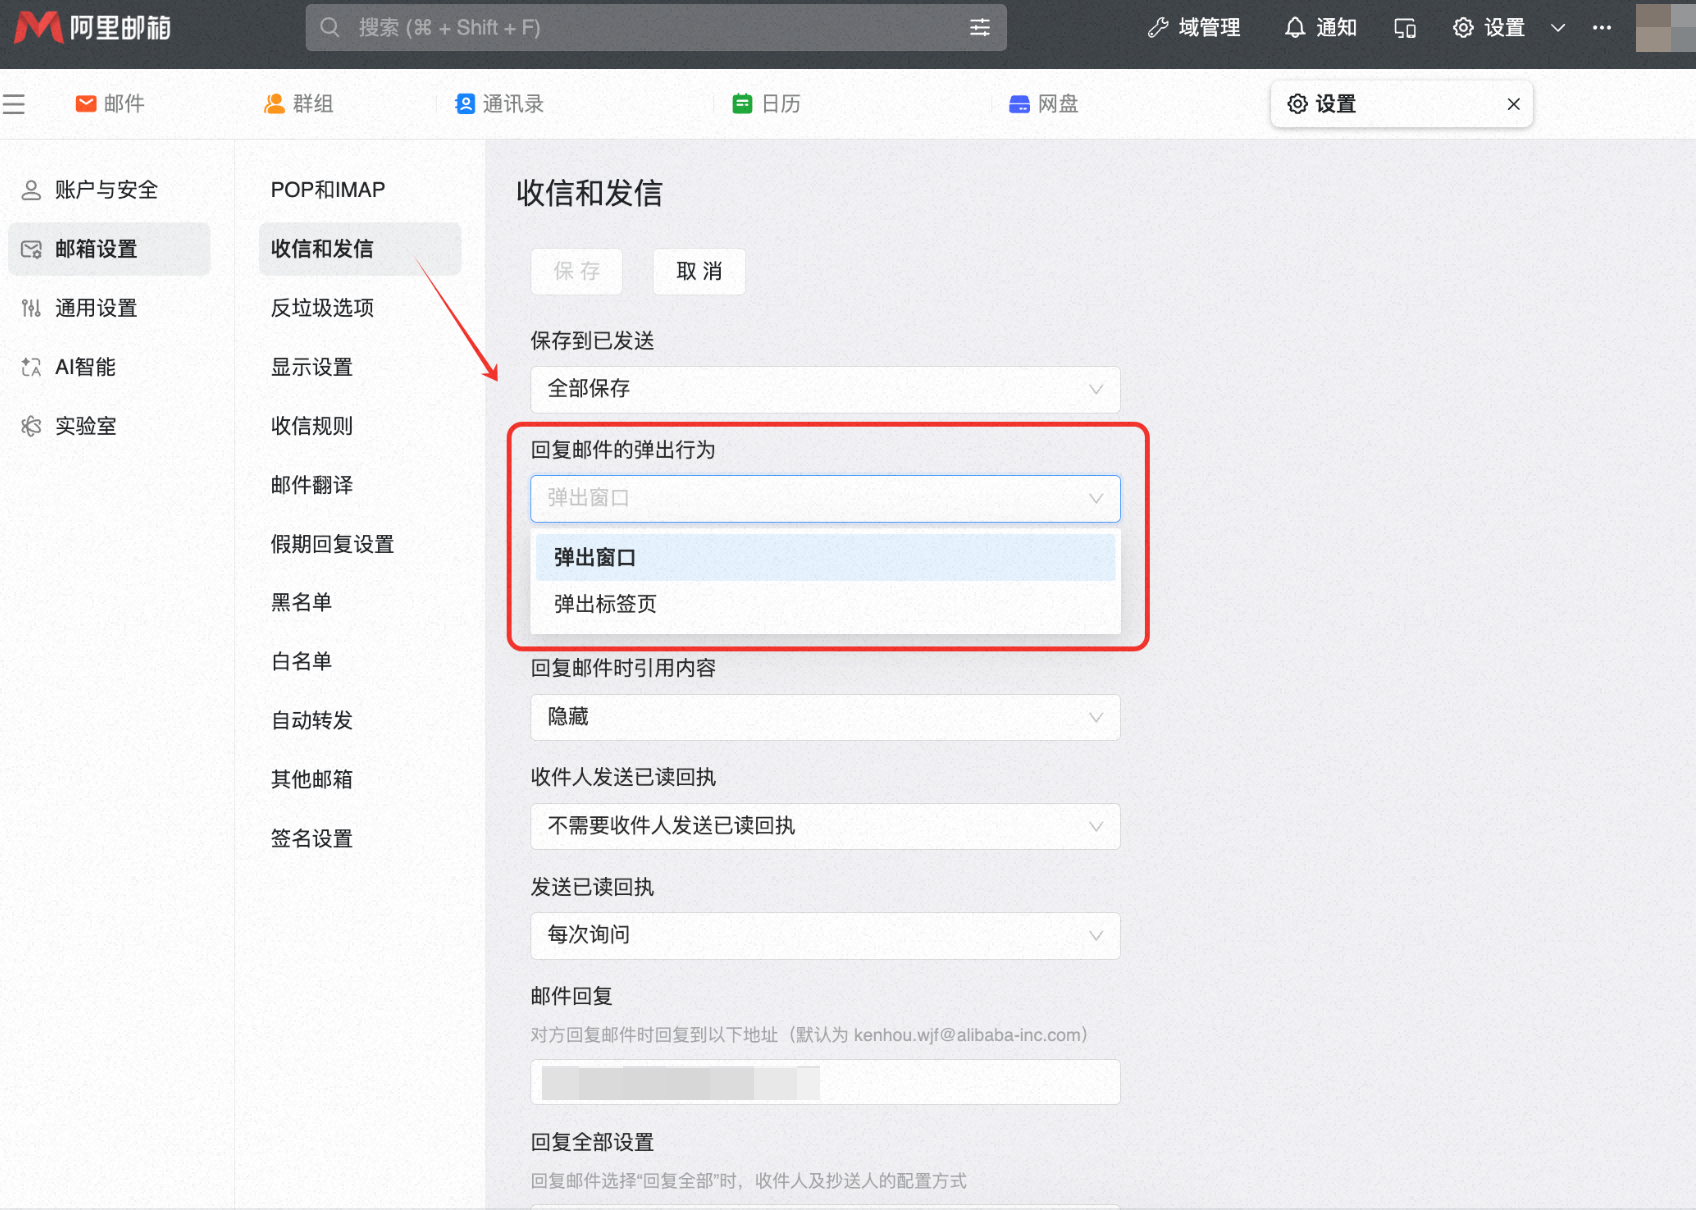Close the 设置 tab
Image resolution: width=1696 pixels, height=1210 pixels.
tap(1513, 103)
